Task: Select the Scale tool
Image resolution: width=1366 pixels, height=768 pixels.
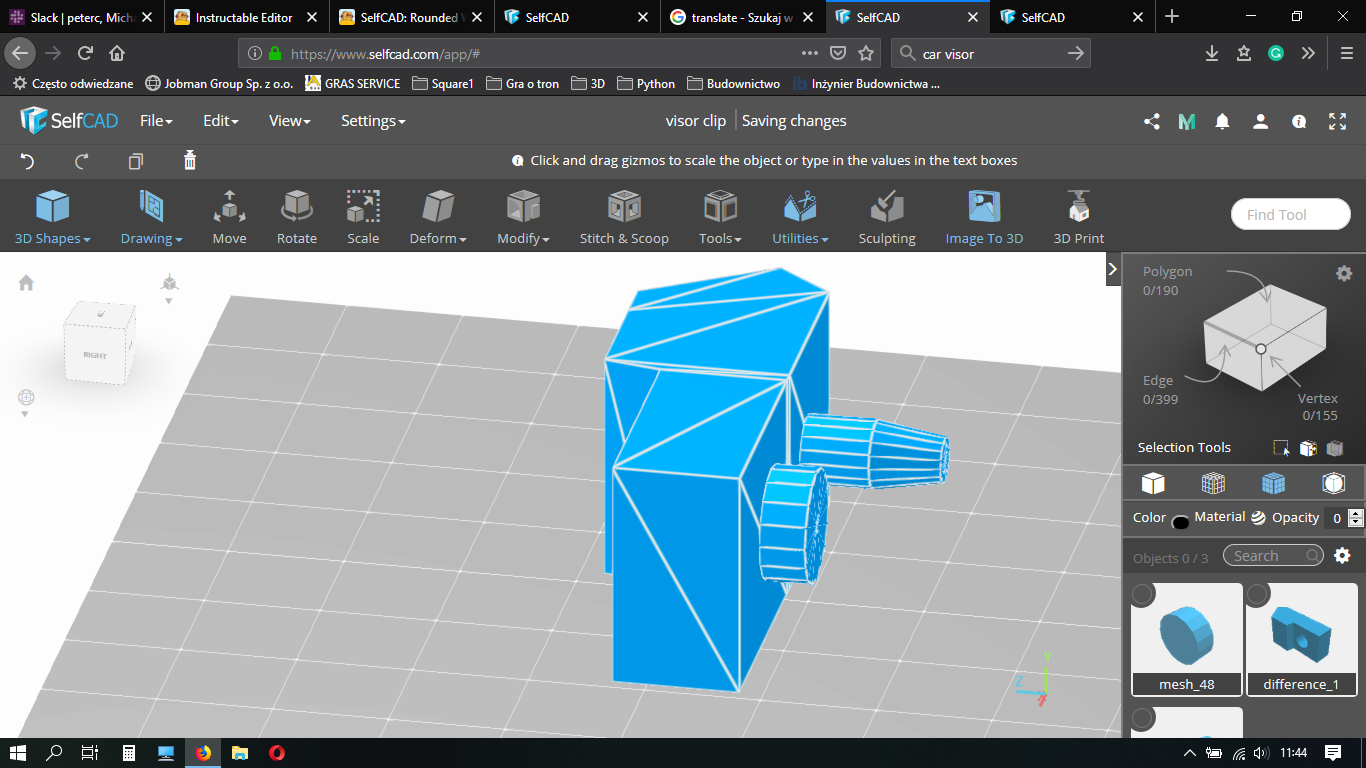Action: (x=363, y=217)
